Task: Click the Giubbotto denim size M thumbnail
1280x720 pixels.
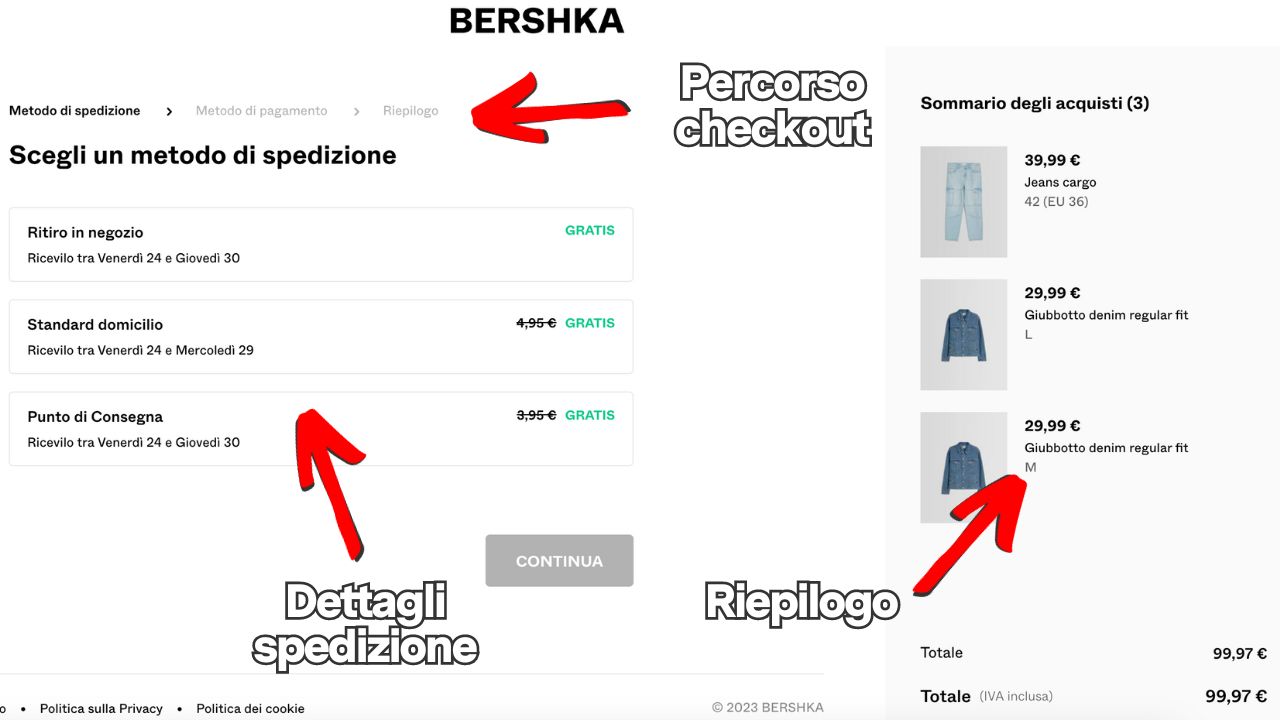Action: (962, 467)
